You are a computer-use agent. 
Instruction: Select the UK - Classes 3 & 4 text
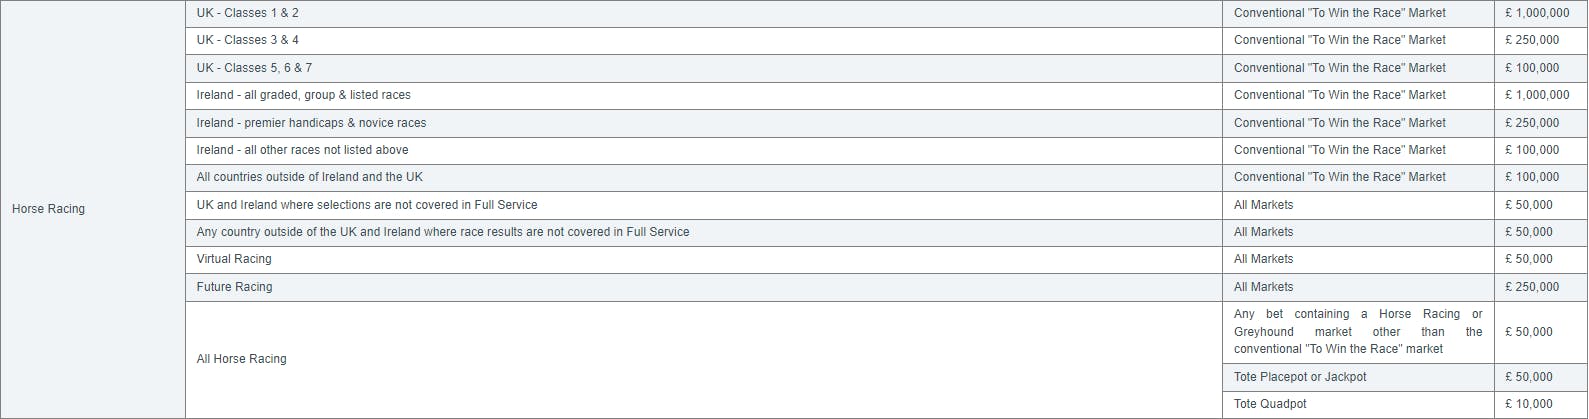[247, 40]
